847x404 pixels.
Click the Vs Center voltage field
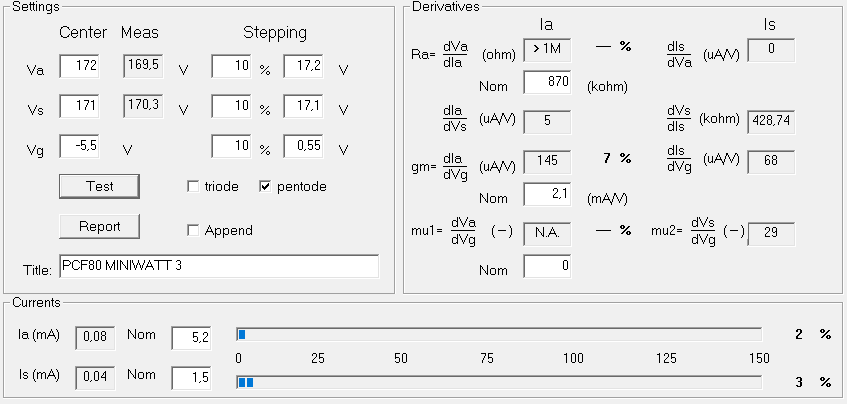[79, 106]
